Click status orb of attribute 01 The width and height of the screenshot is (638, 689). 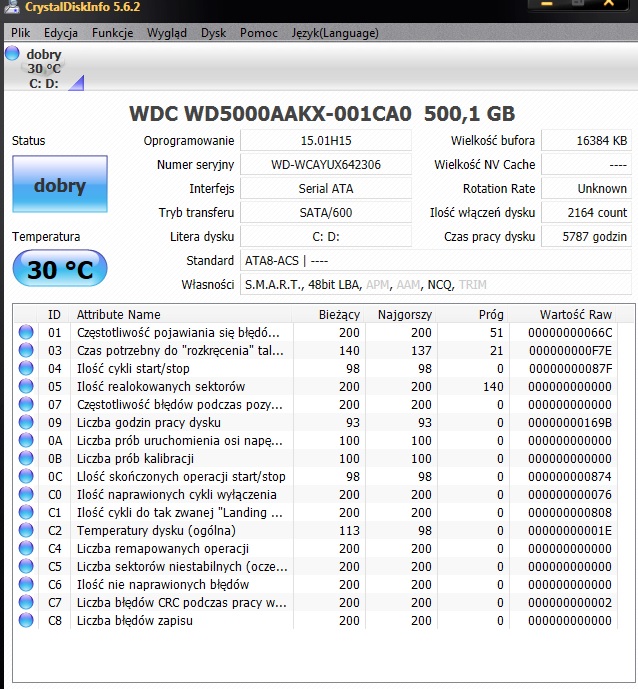[26, 332]
